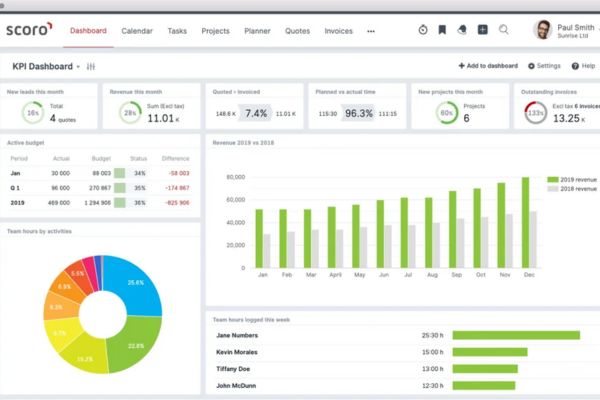Click the settings gear icon

[x=531, y=66]
